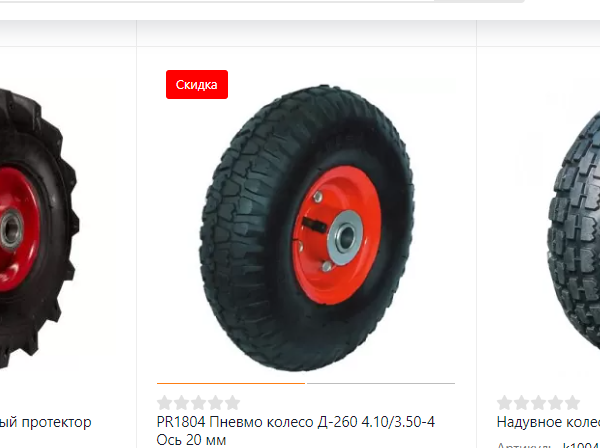Click first rating star of Надувное колесо

504,403
